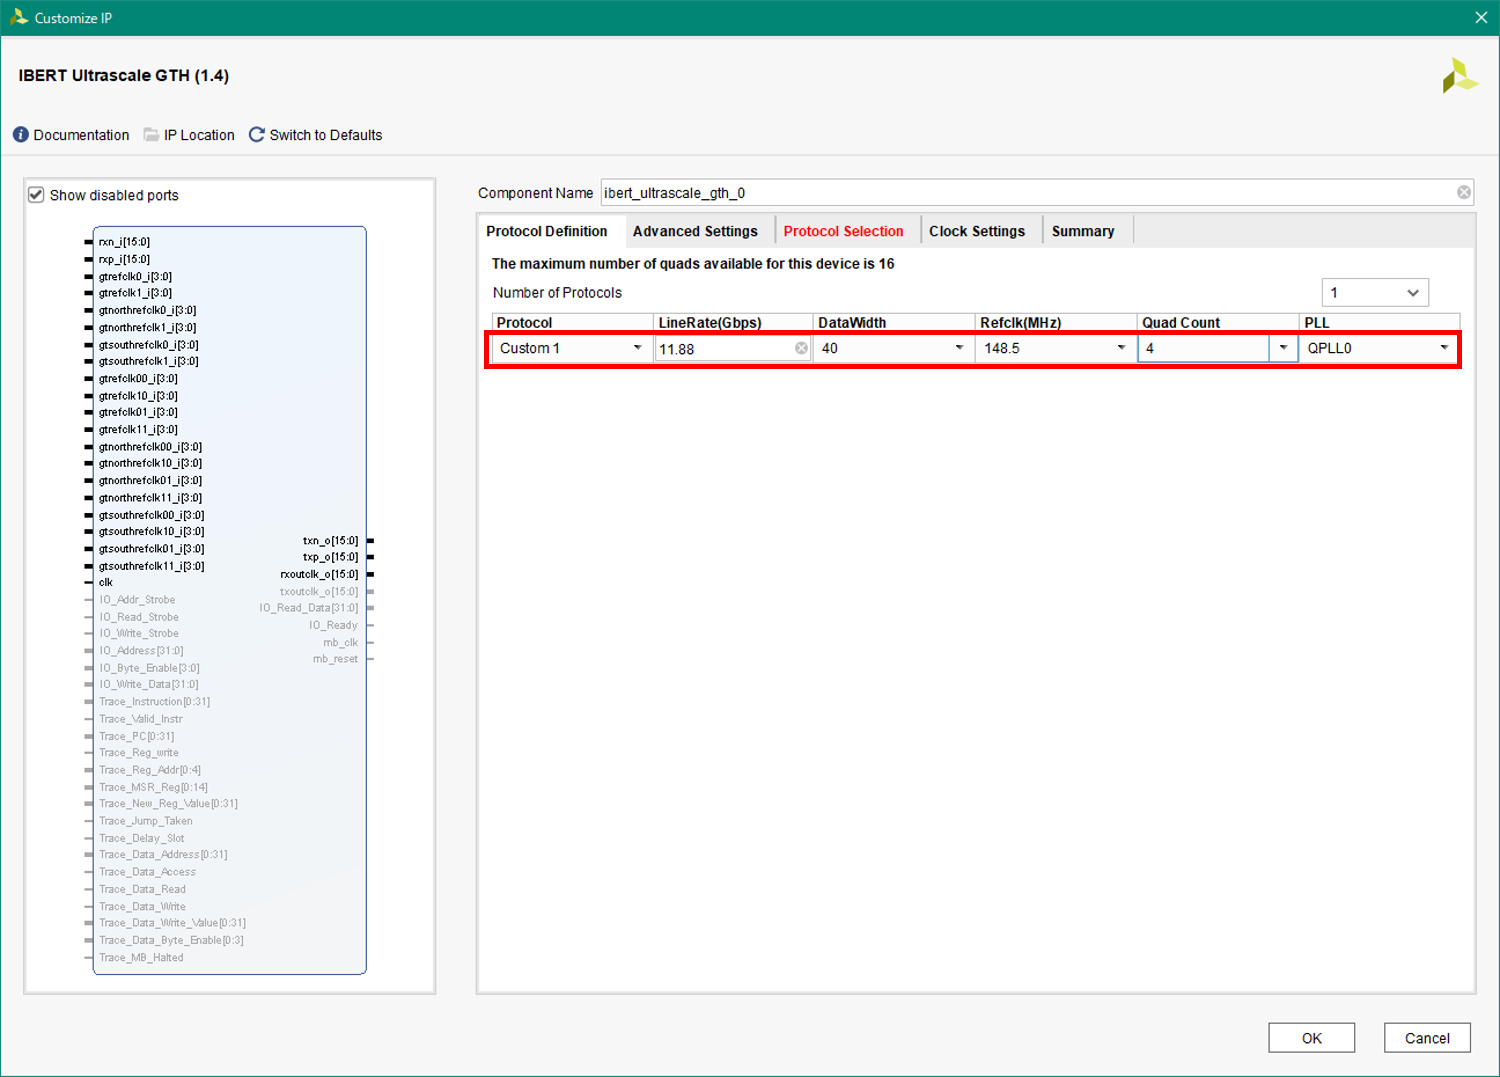Image resolution: width=1500 pixels, height=1077 pixels.
Task: Open the Number of Protocols dropdown
Action: pos(1375,293)
